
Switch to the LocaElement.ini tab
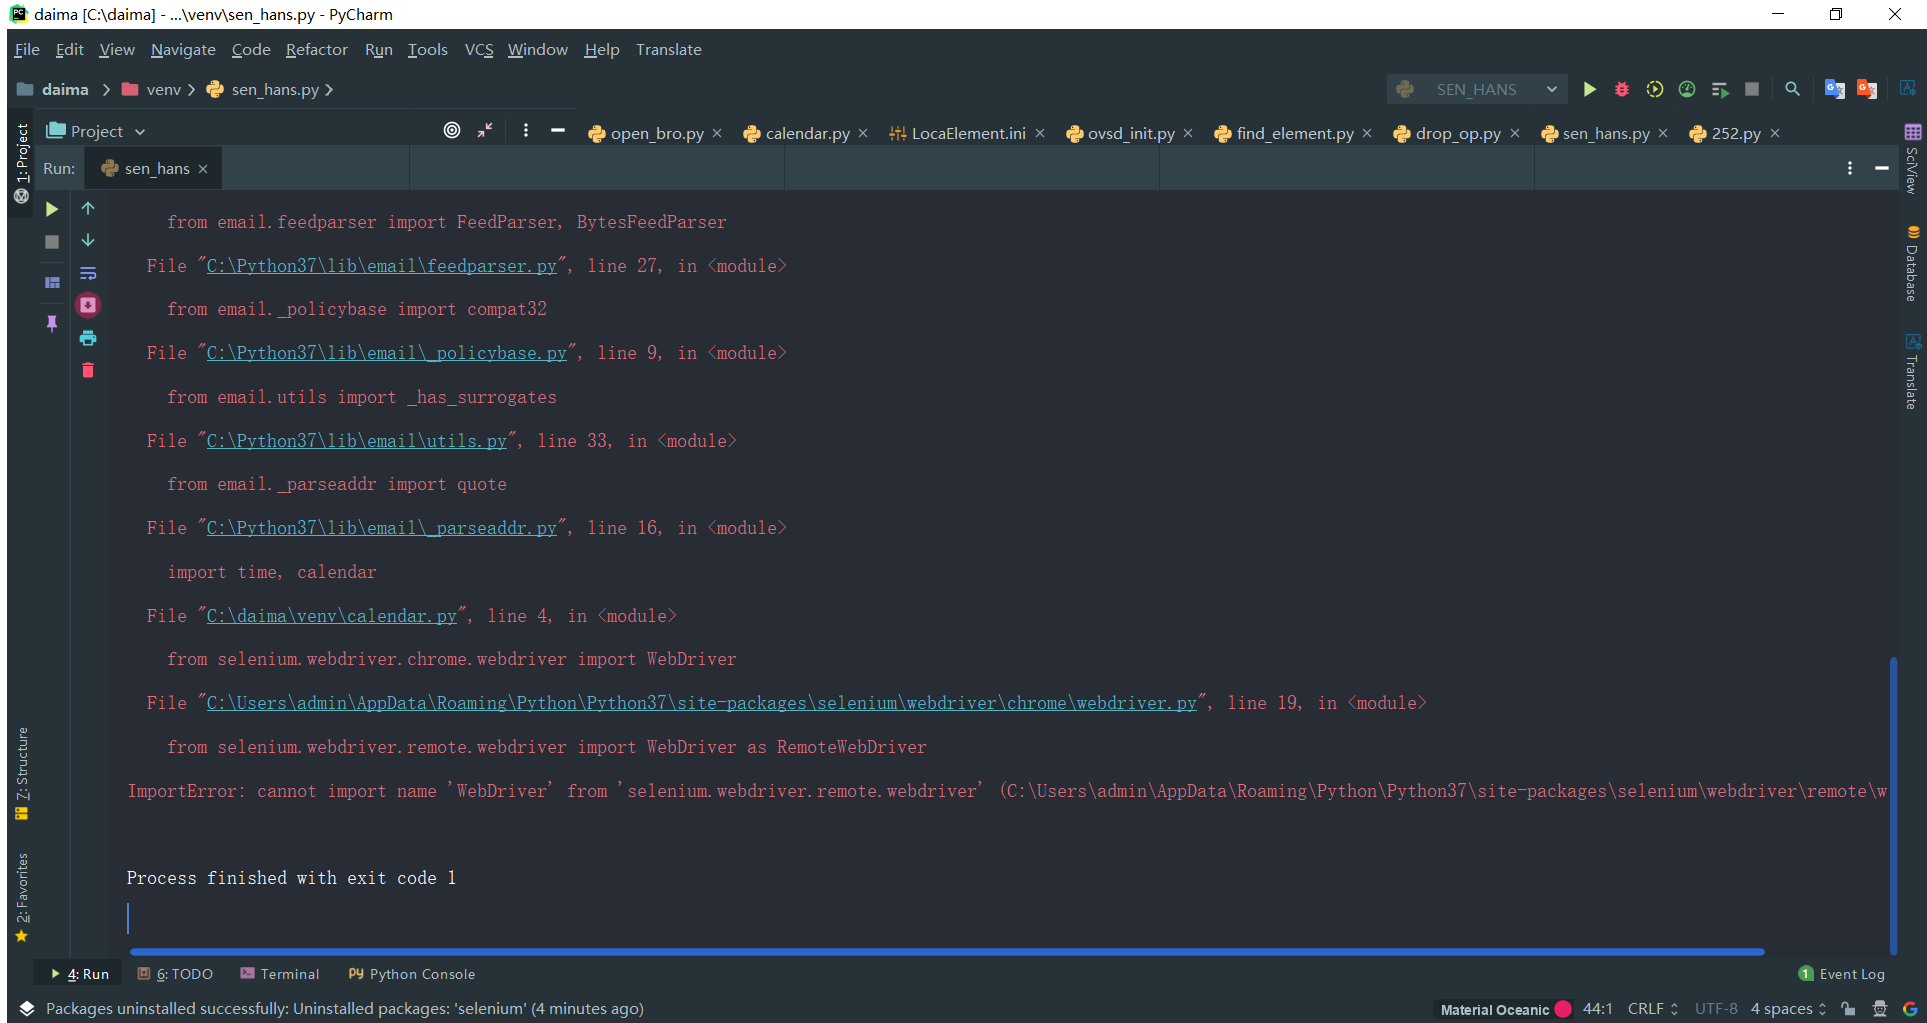(x=968, y=133)
